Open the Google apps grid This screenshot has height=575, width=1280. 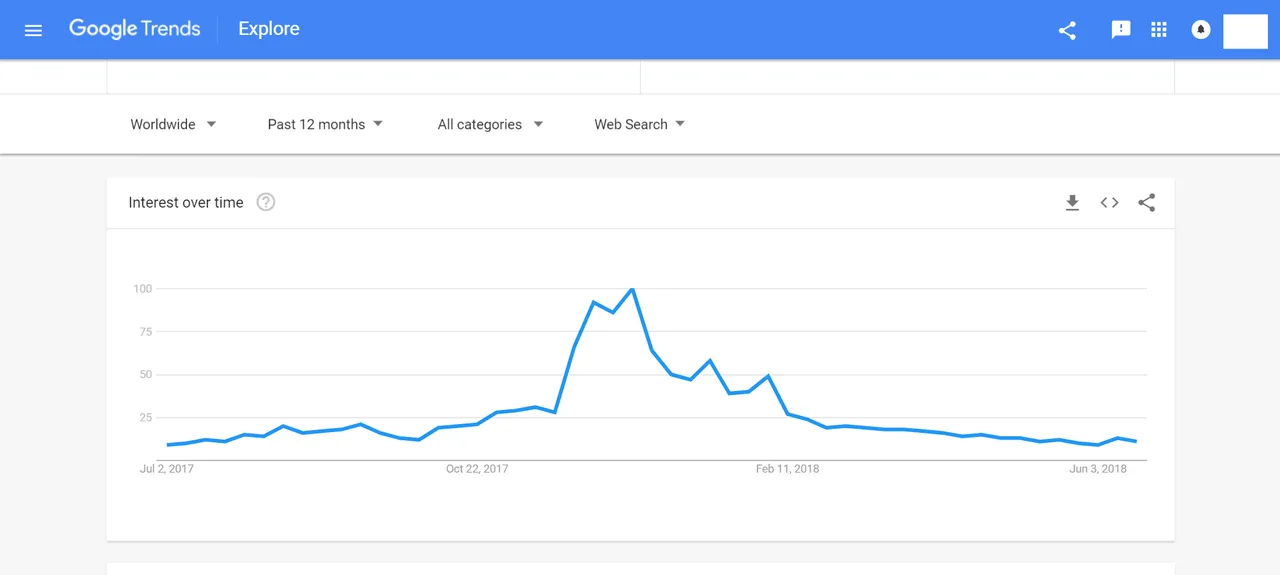1159,30
